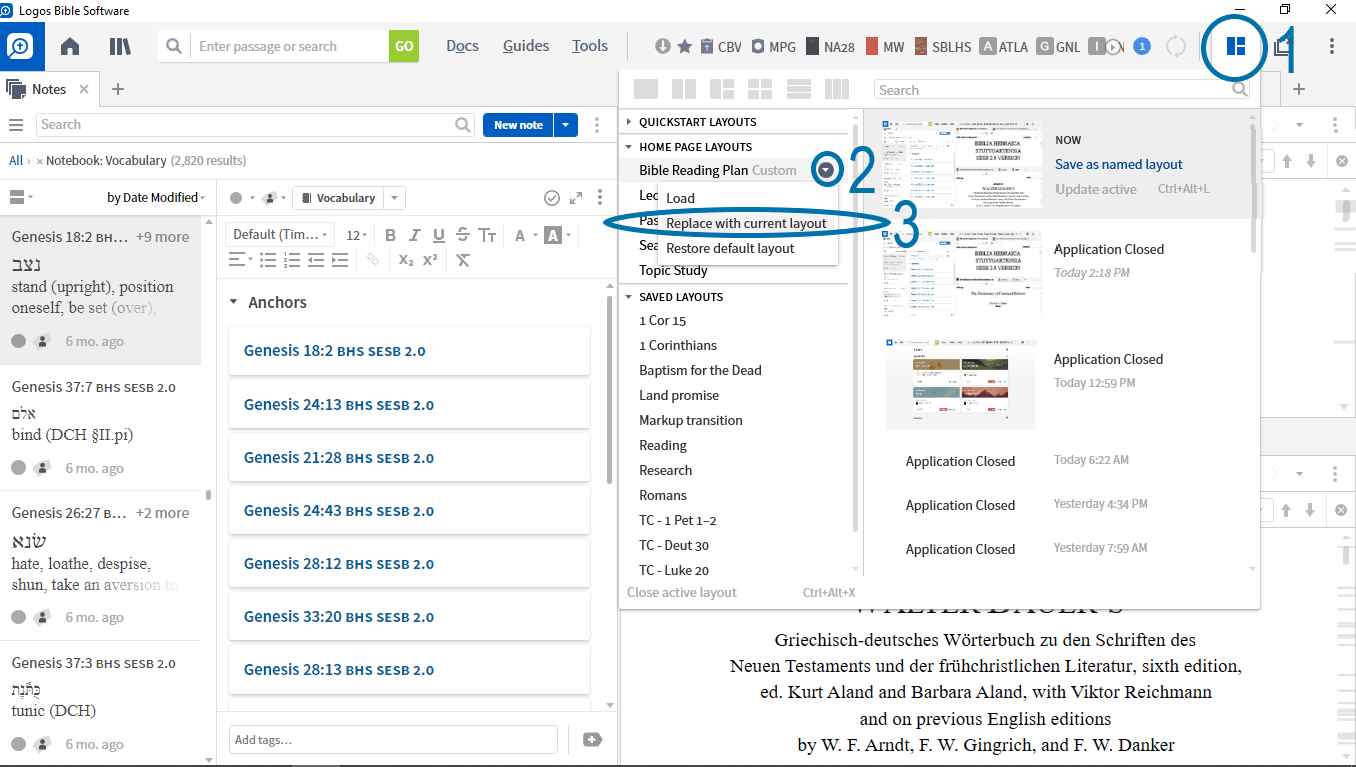Open the Guides menu
This screenshot has height=767, width=1356.
526,46
